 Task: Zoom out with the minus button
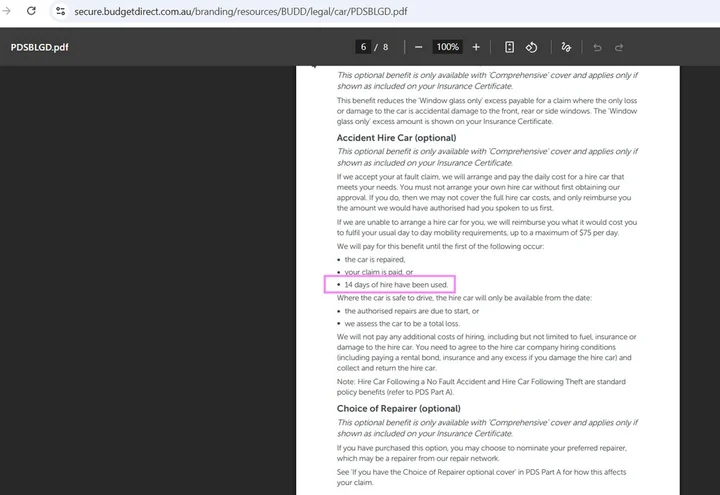coord(418,47)
